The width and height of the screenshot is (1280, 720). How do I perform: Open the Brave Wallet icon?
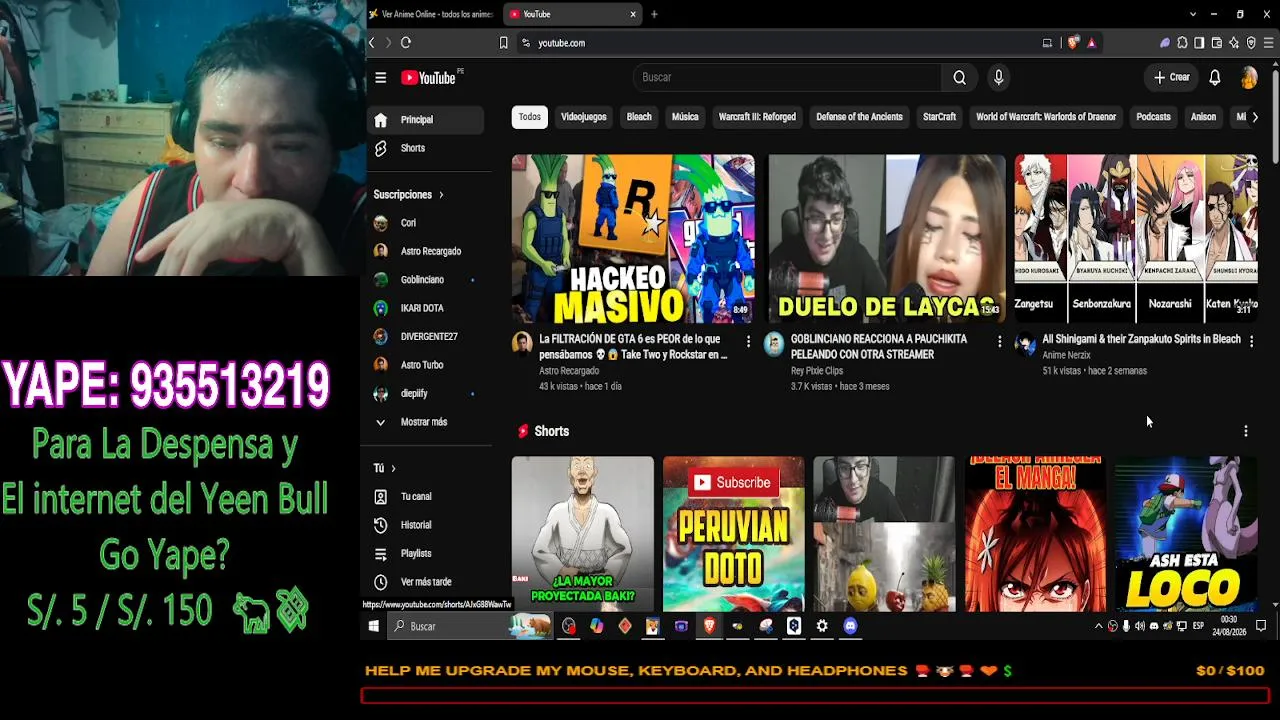click(x=1217, y=43)
